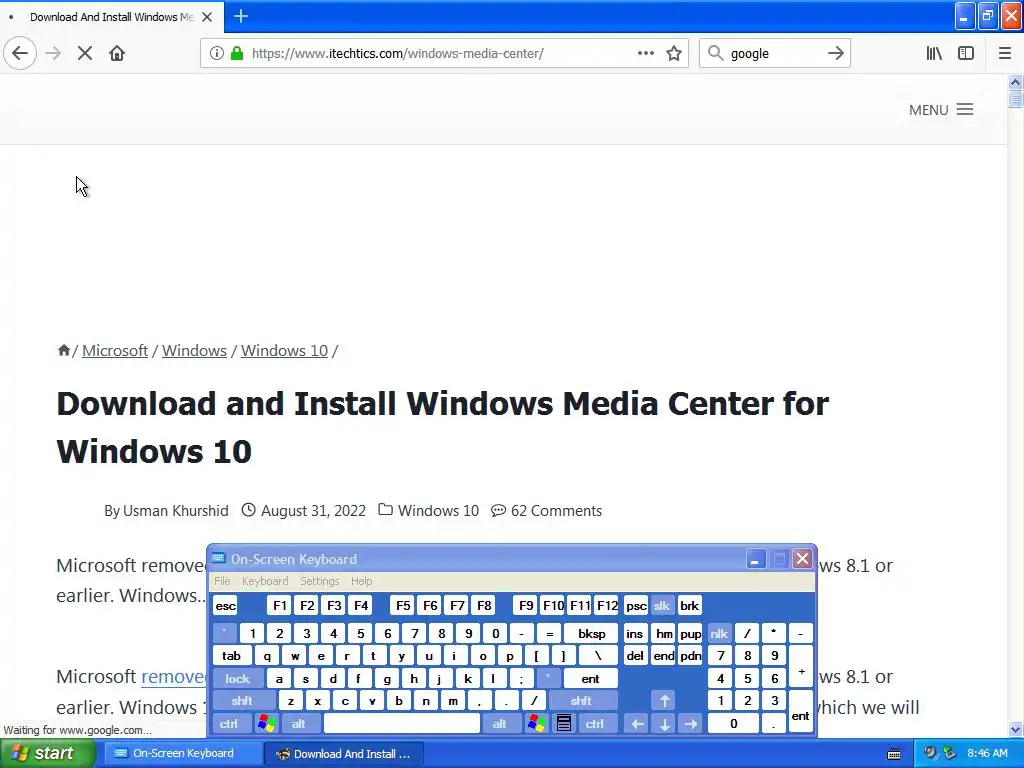Click the down arrow key
Image resolution: width=1024 pixels, height=768 pixels.
click(664, 724)
